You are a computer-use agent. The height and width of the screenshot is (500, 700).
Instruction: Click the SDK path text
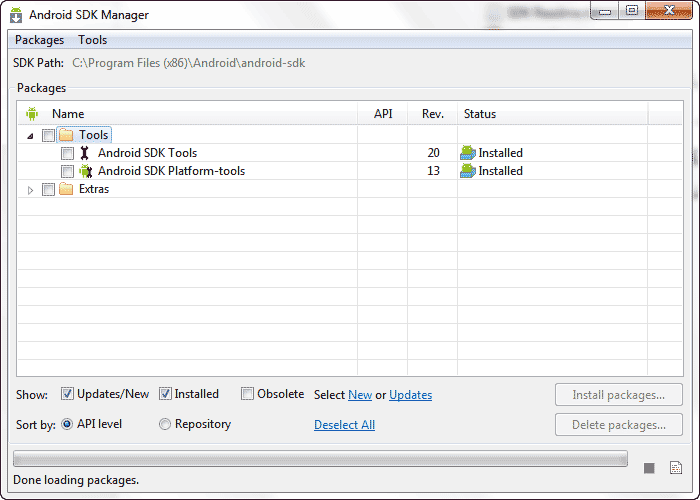189,63
